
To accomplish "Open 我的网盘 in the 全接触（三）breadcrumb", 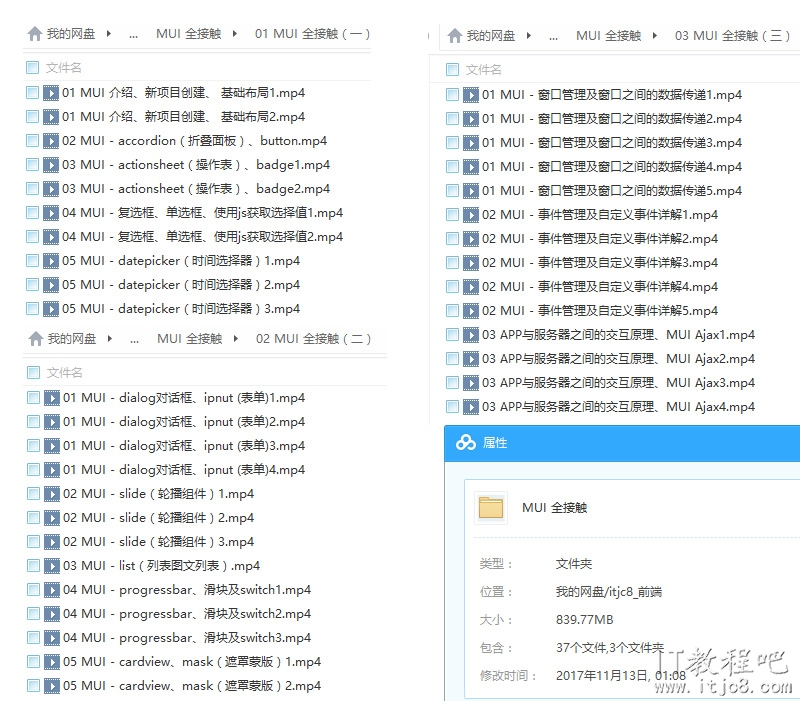I will coord(491,36).
